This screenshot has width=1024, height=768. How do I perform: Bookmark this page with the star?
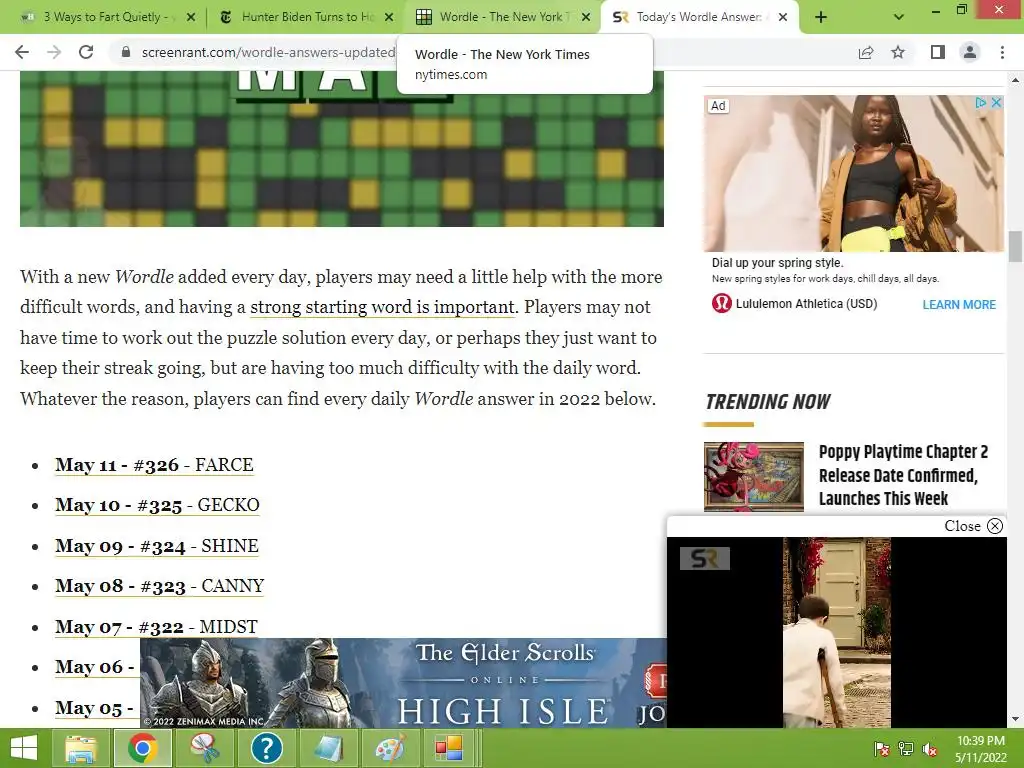[899, 52]
